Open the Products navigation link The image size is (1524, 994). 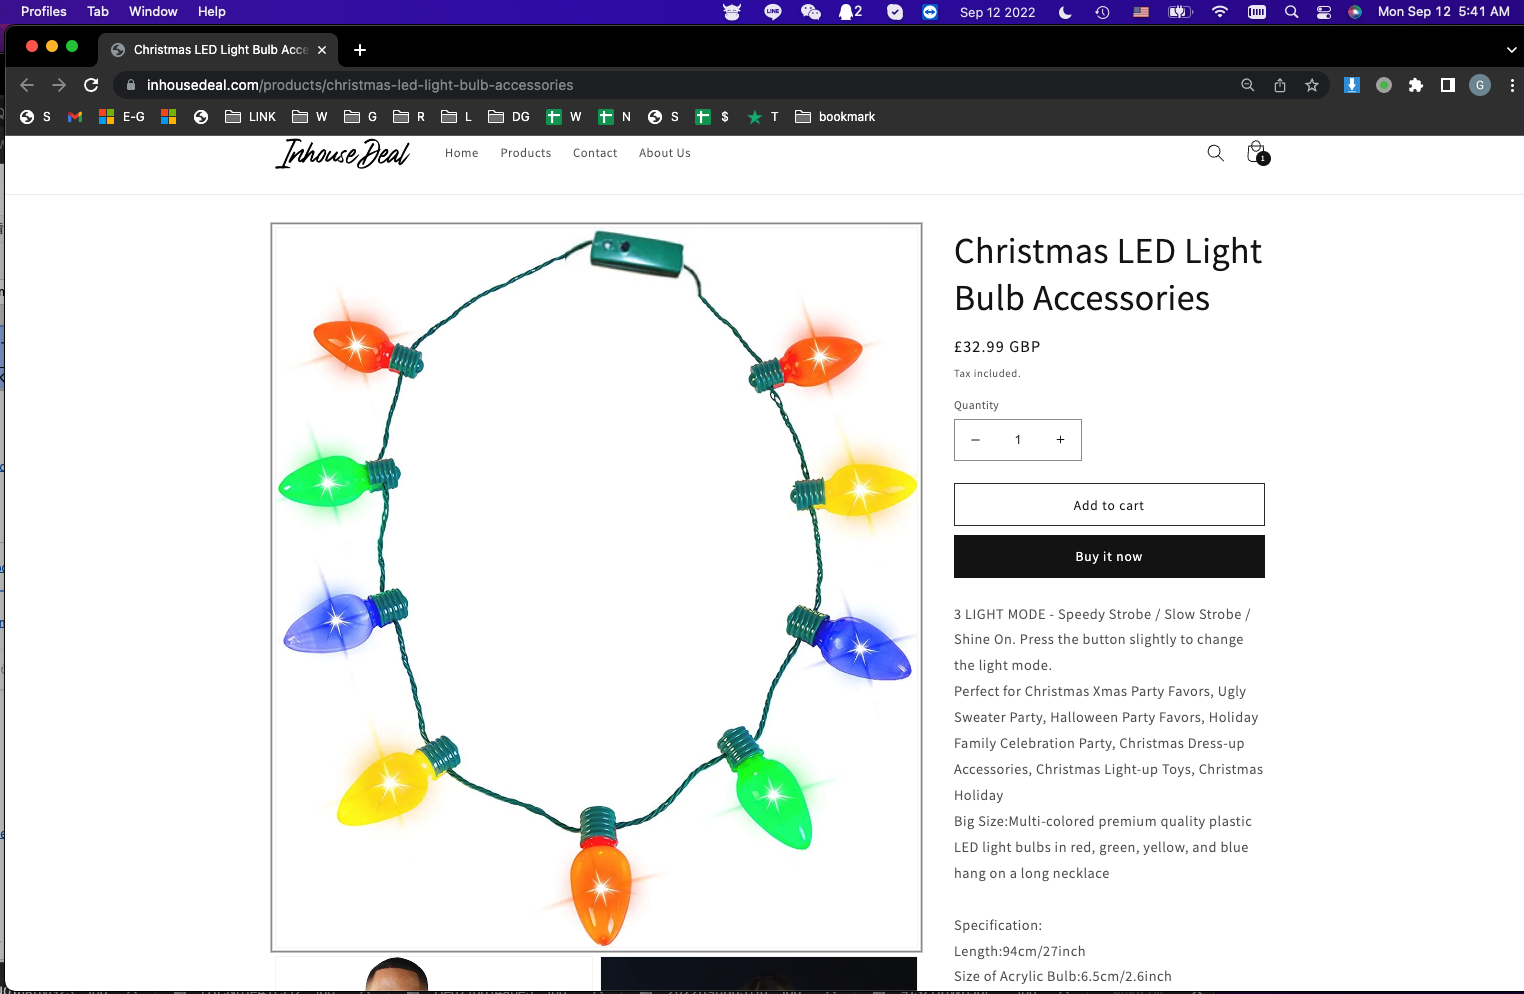(x=526, y=153)
